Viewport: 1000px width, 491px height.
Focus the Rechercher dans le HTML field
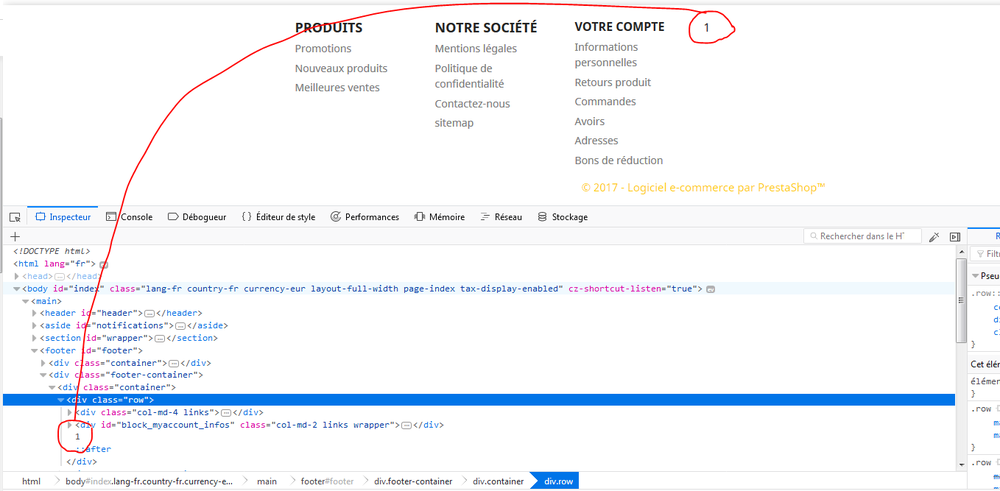click(x=862, y=236)
